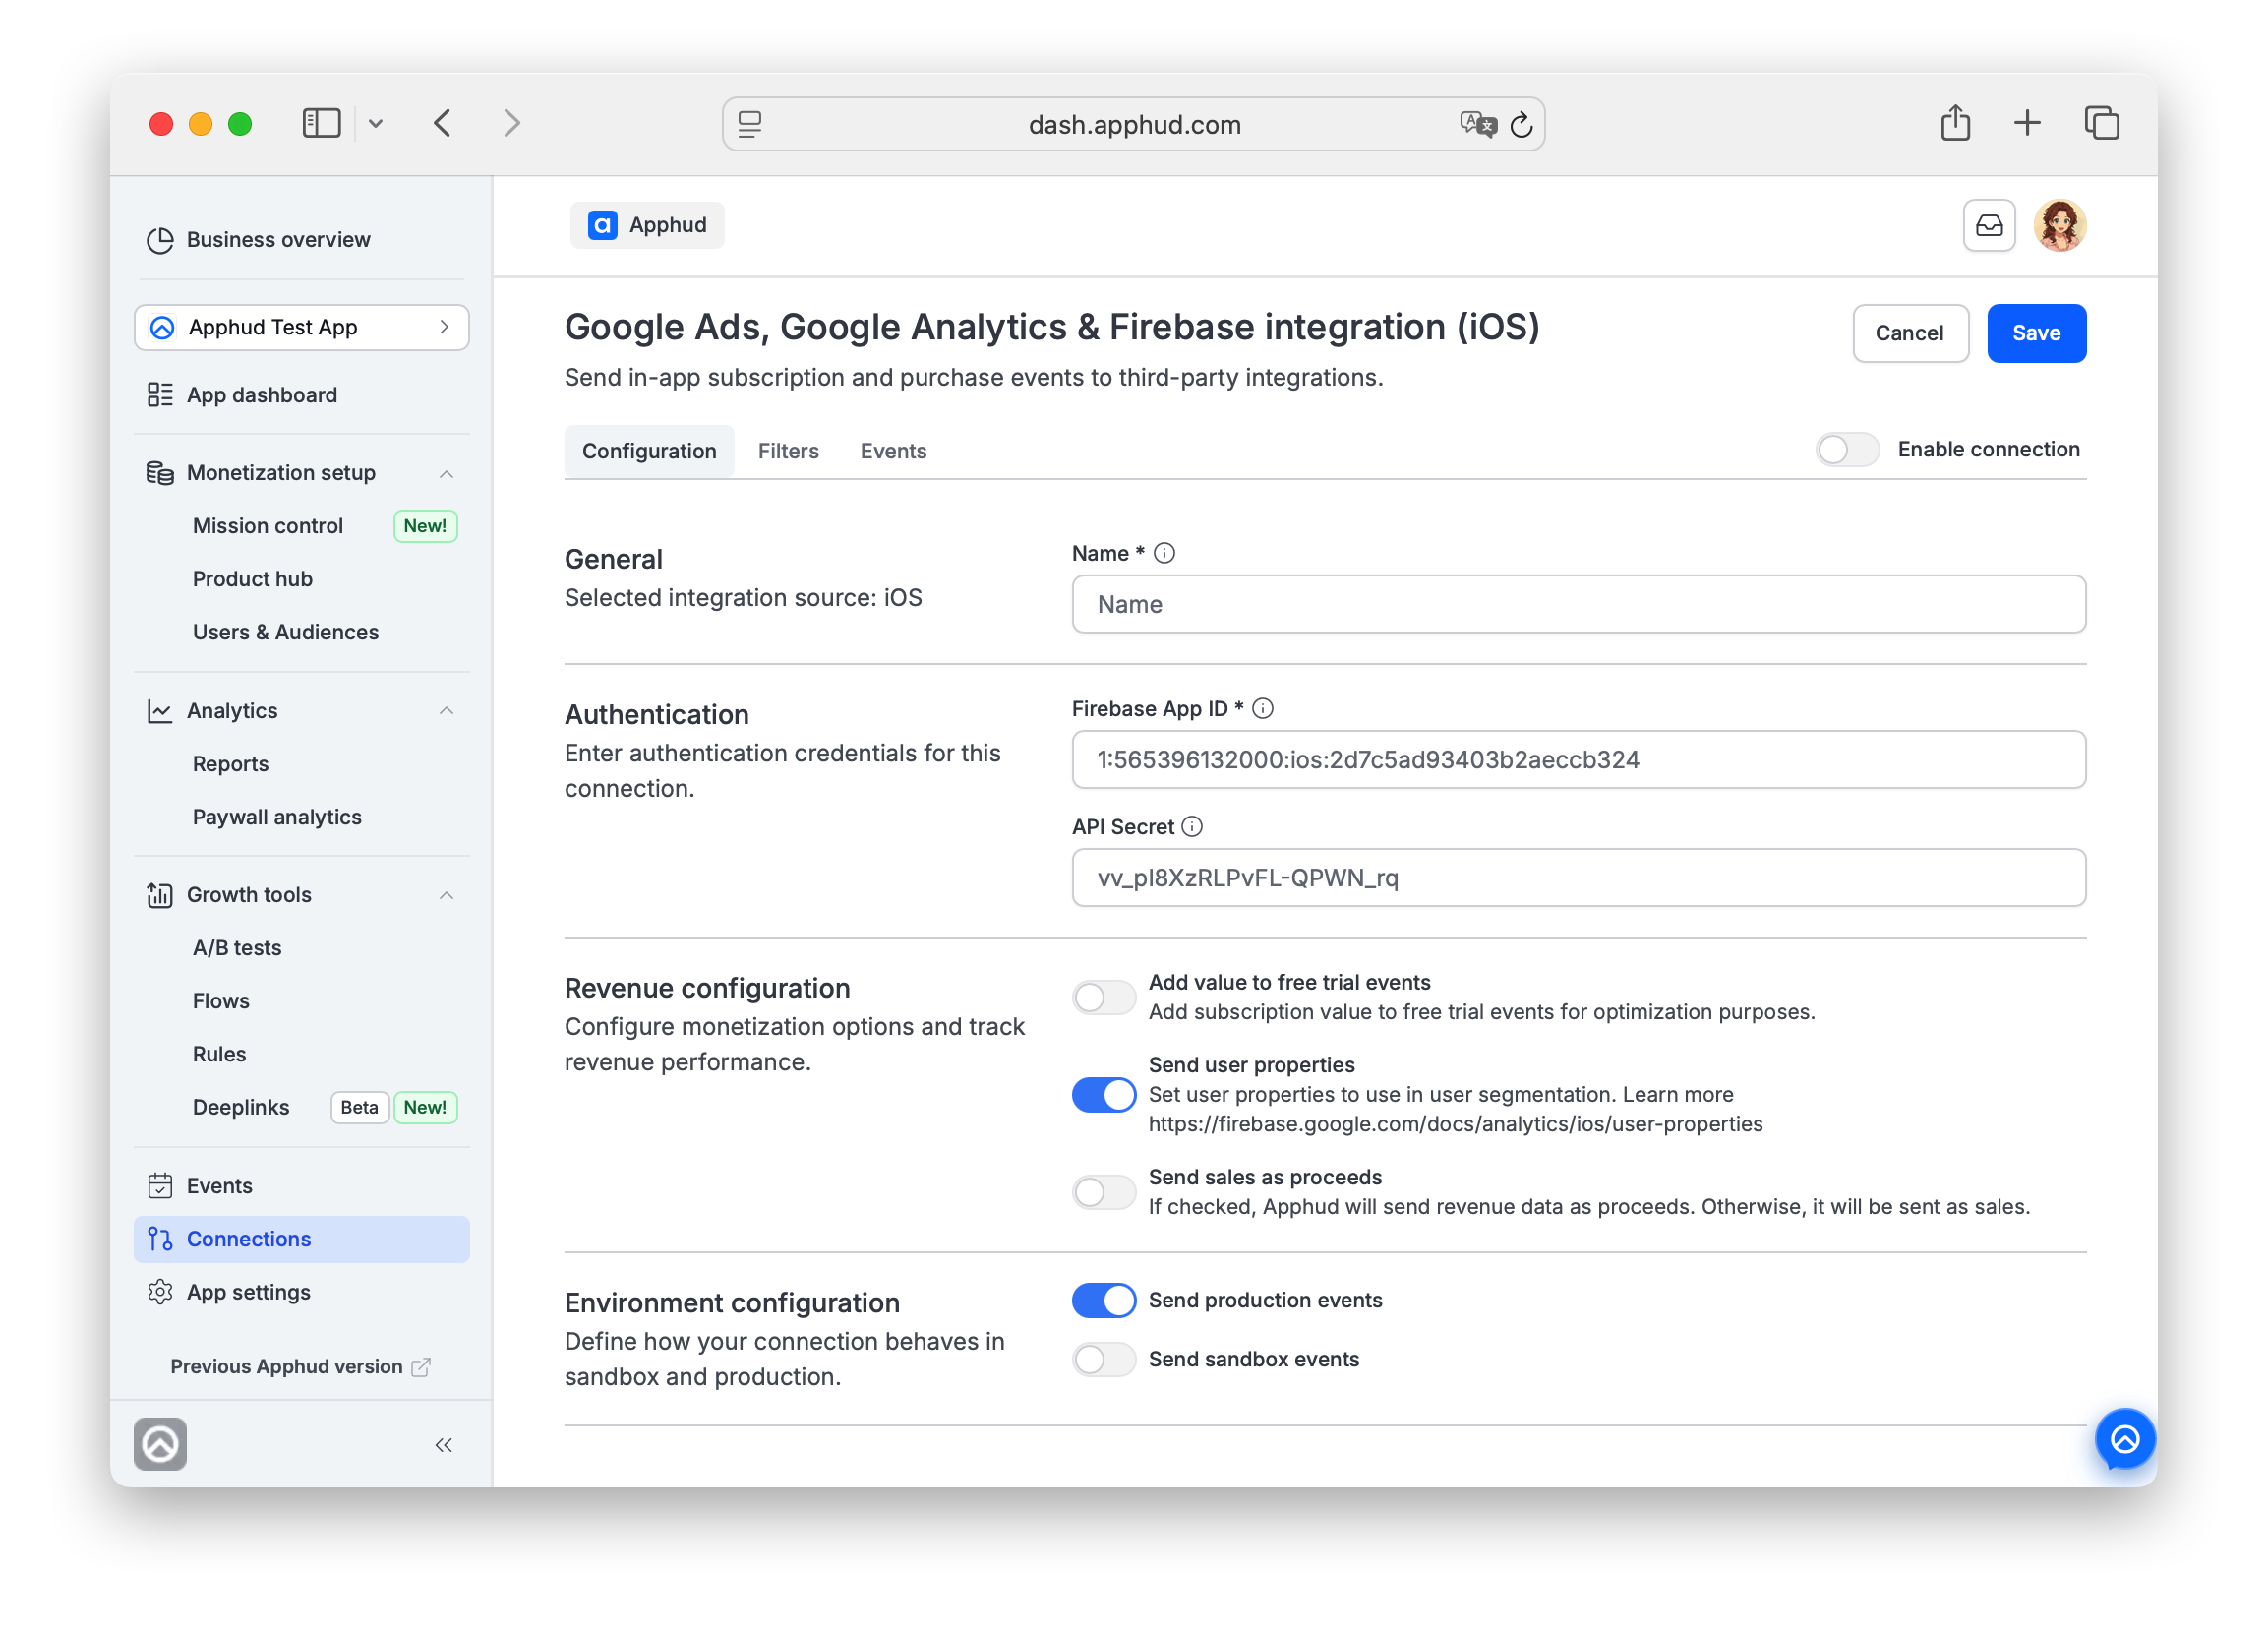Collapse the sidebar with double-chevron icon
2268x1635 pixels.
click(x=444, y=1445)
